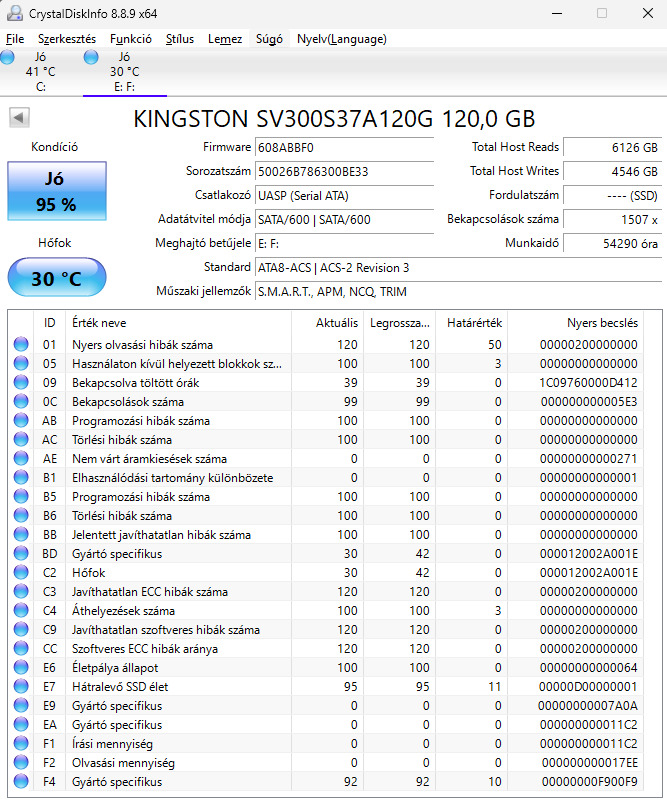The image size is (667, 800).
Task: Click status orb for ID C9 row
Action: 21,630
